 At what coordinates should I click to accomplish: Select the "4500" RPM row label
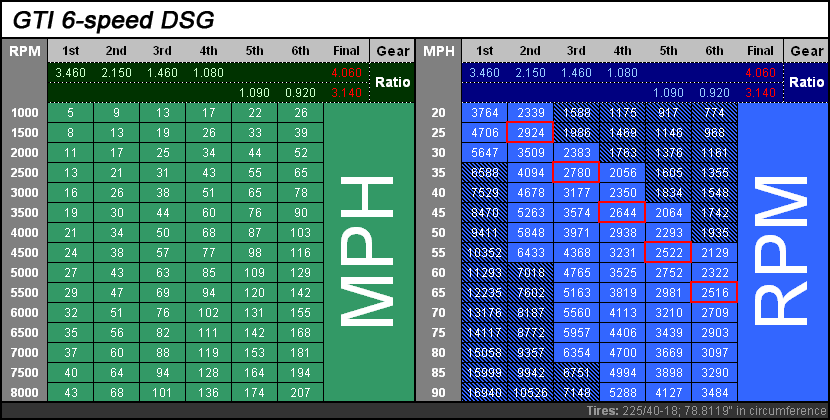coord(24,253)
